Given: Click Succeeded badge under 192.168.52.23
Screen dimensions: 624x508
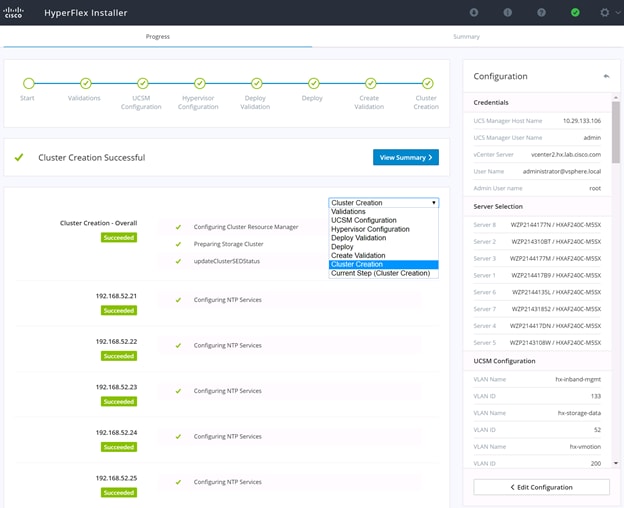Looking at the screenshot, I should pyautogui.click(x=119, y=401).
